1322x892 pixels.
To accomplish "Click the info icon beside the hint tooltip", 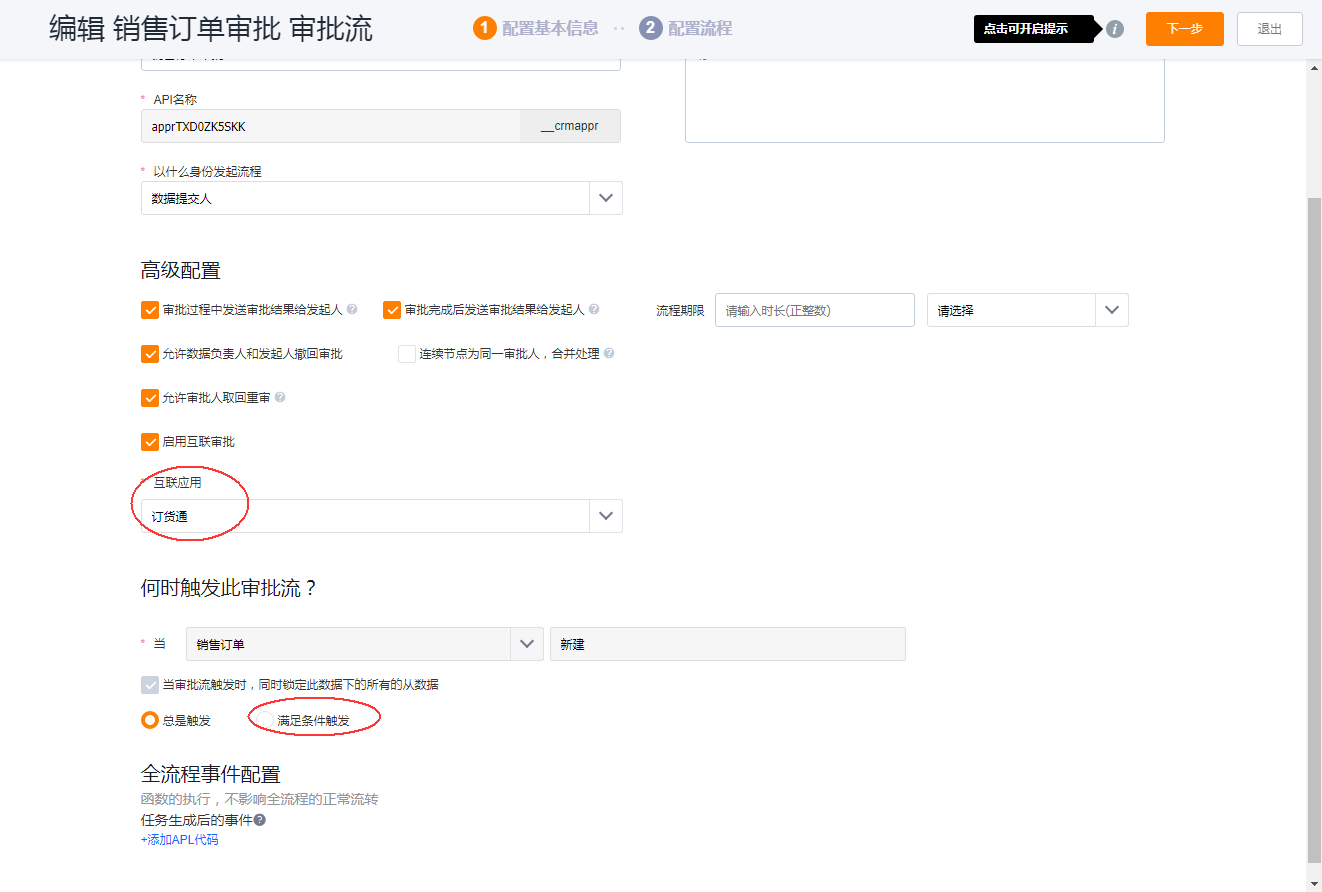I will point(1115,29).
